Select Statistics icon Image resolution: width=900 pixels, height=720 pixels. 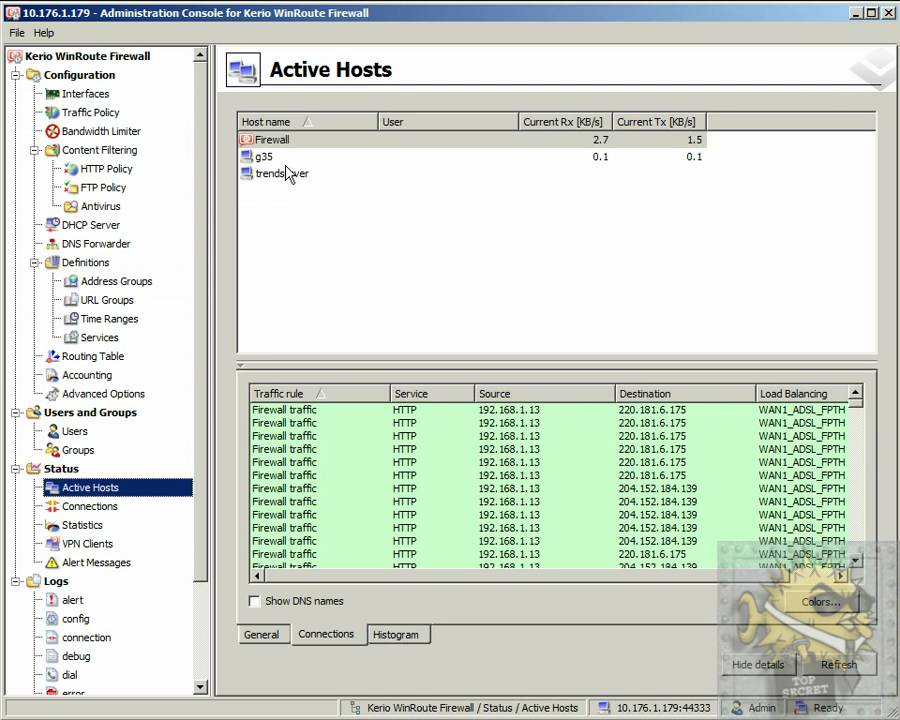pyautogui.click(x=52, y=525)
